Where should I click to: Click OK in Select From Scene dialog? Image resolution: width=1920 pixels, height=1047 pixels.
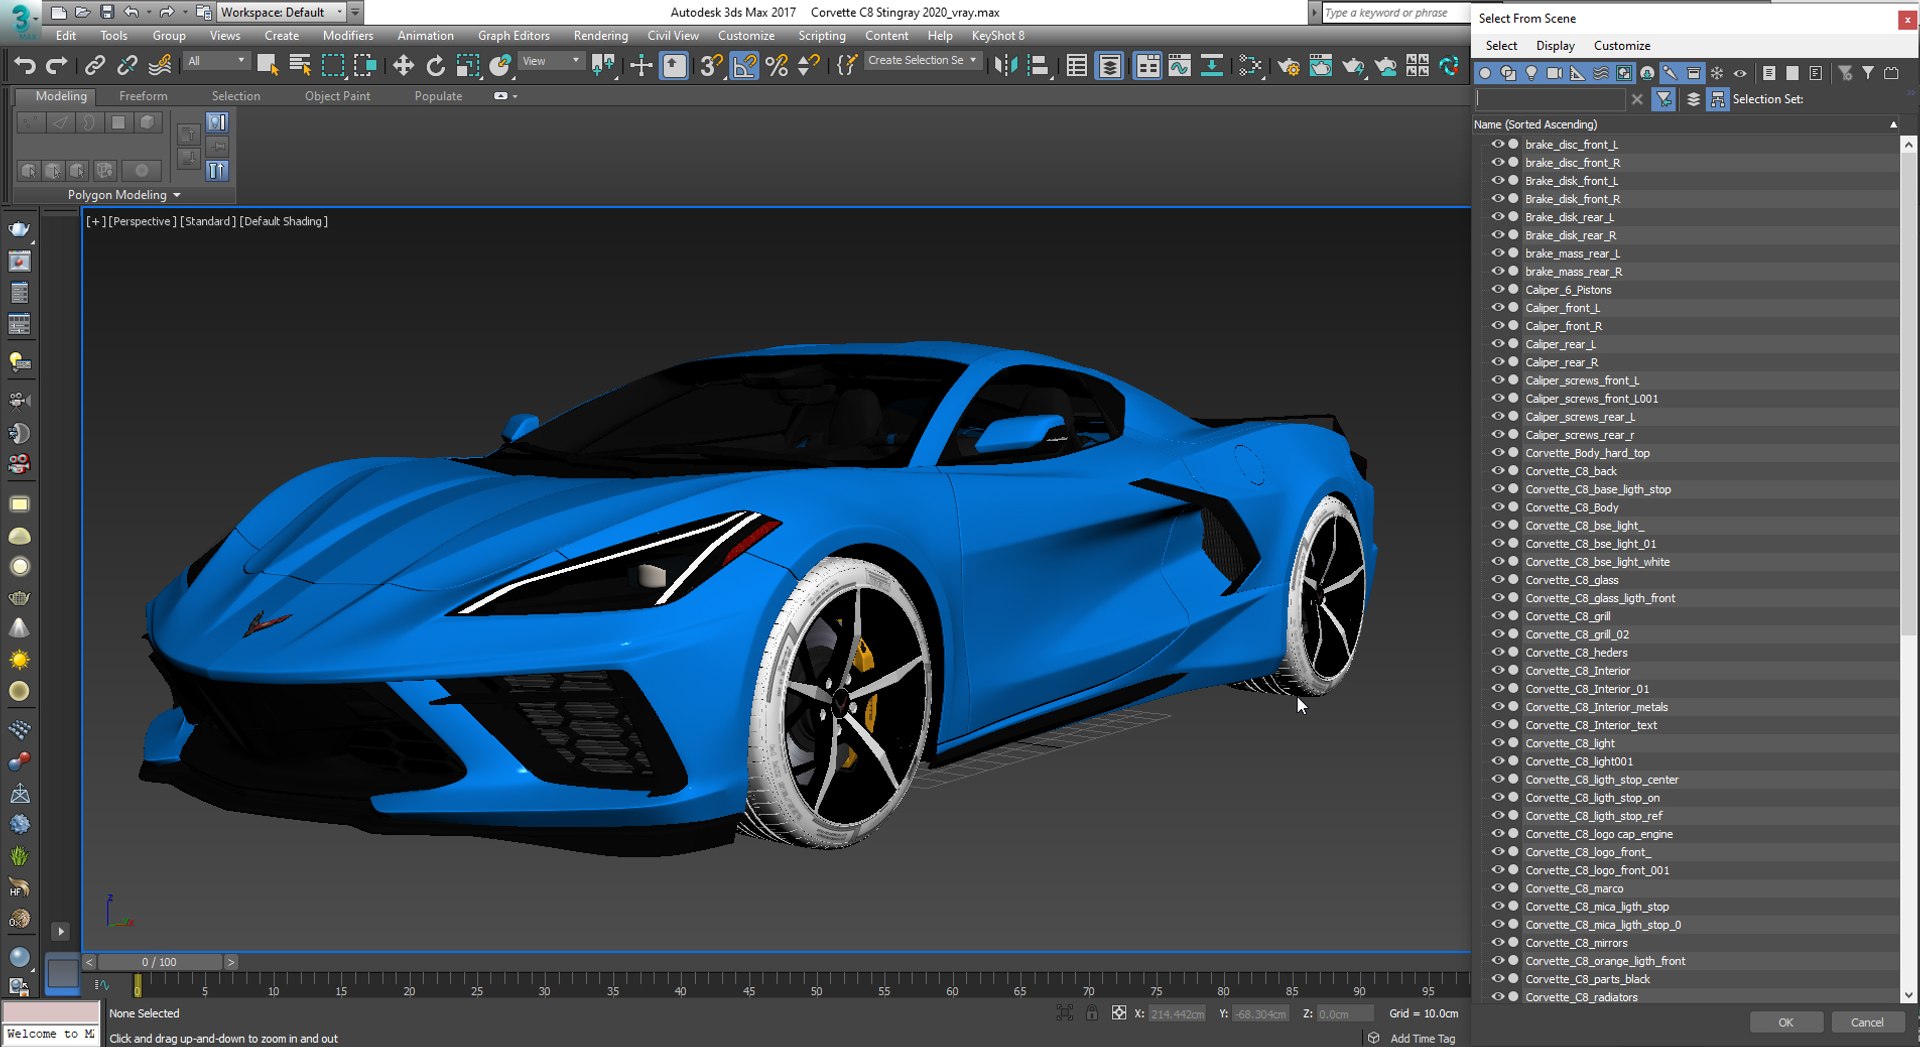(1785, 1022)
